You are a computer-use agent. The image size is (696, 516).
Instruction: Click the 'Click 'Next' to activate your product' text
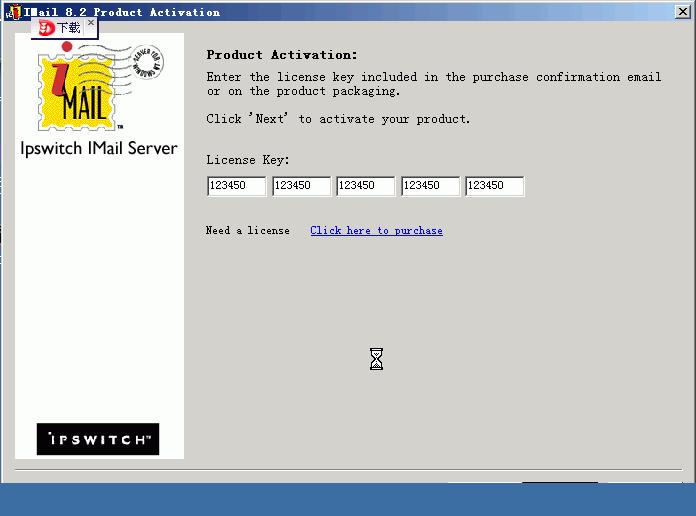pyautogui.click(x=338, y=119)
